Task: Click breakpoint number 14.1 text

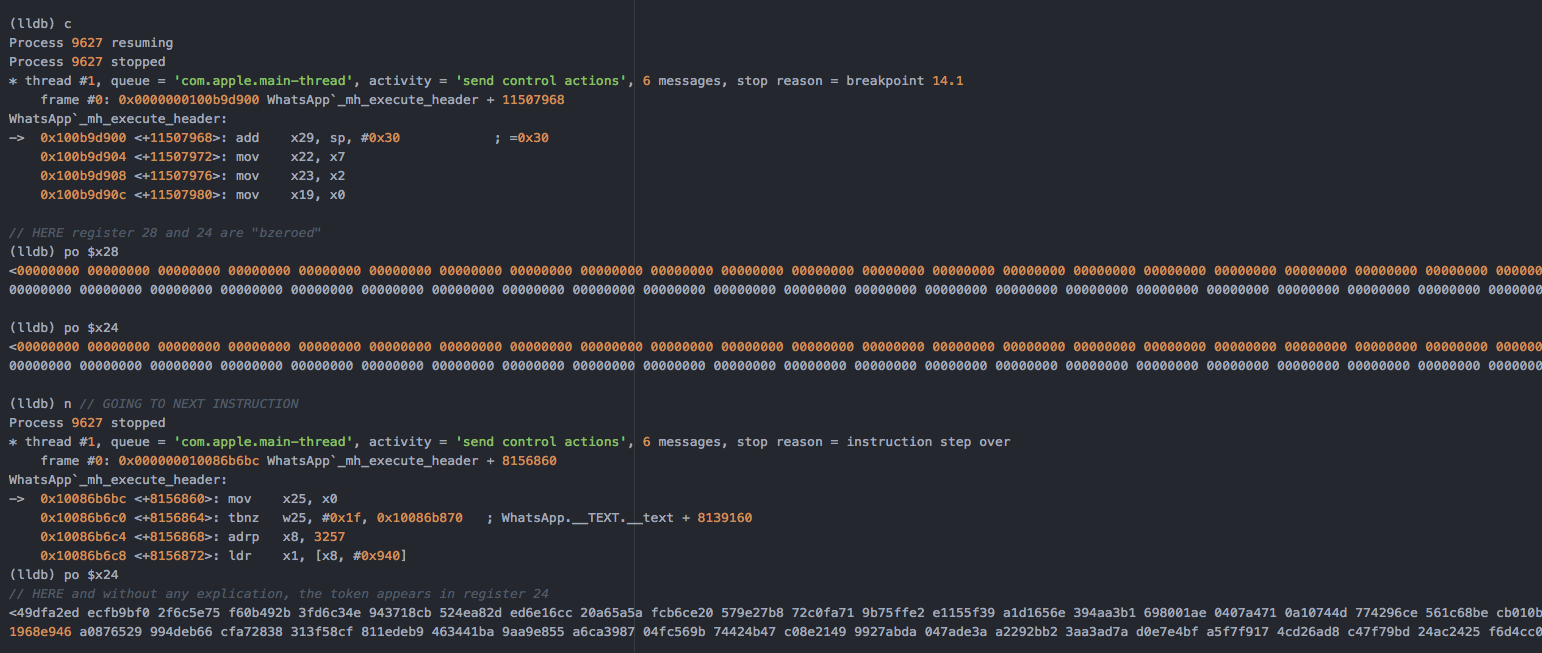Action: point(948,81)
